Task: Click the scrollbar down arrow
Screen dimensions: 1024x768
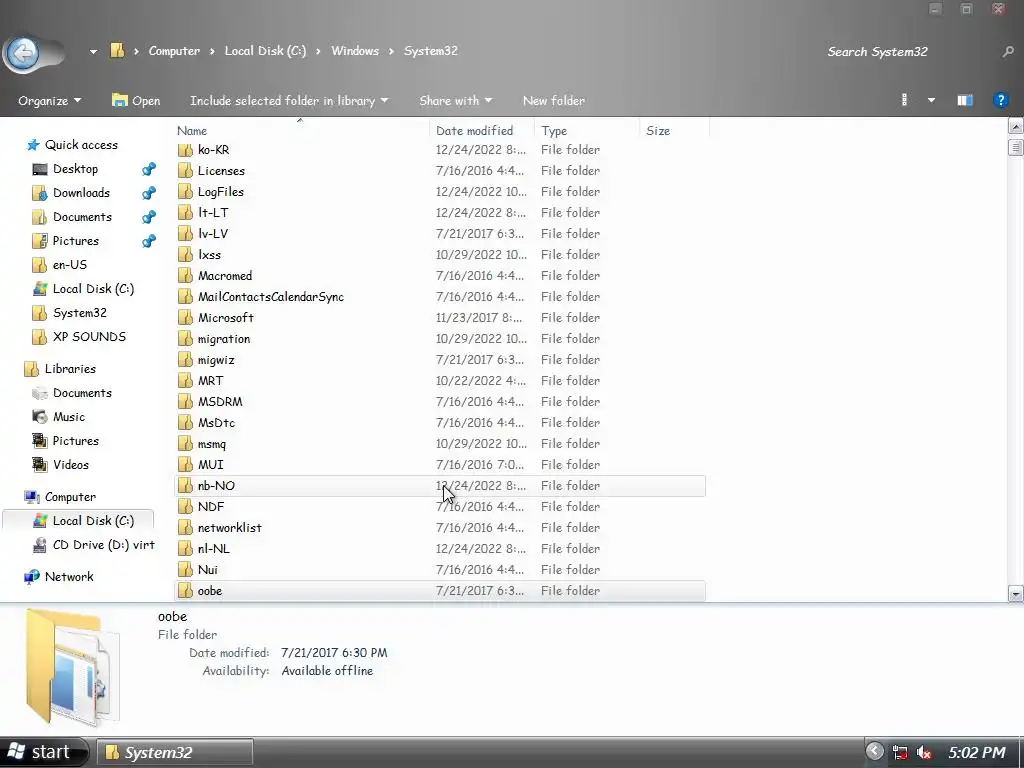Action: click(x=1016, y=594)
